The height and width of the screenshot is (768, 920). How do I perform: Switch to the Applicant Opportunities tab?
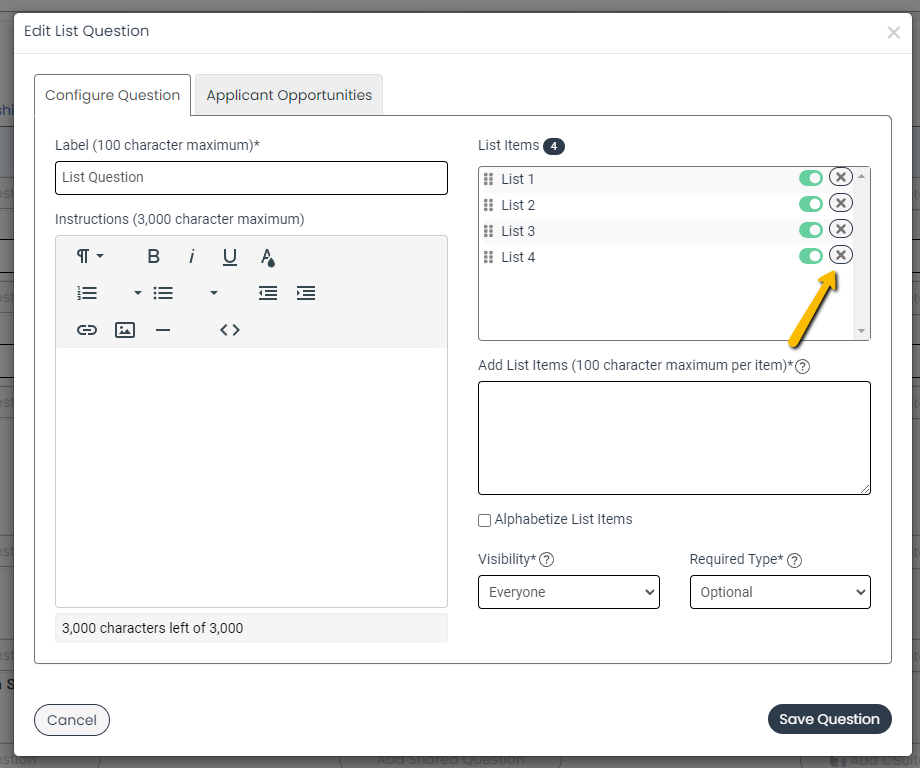pos(288,95)
